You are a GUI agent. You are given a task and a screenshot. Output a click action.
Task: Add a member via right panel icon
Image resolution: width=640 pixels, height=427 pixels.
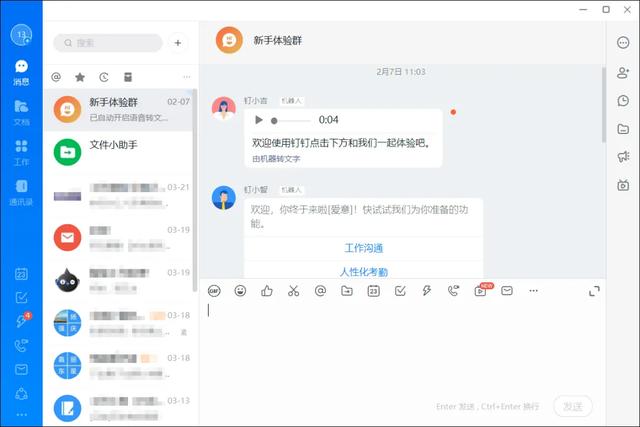click(x=623, y=73)
